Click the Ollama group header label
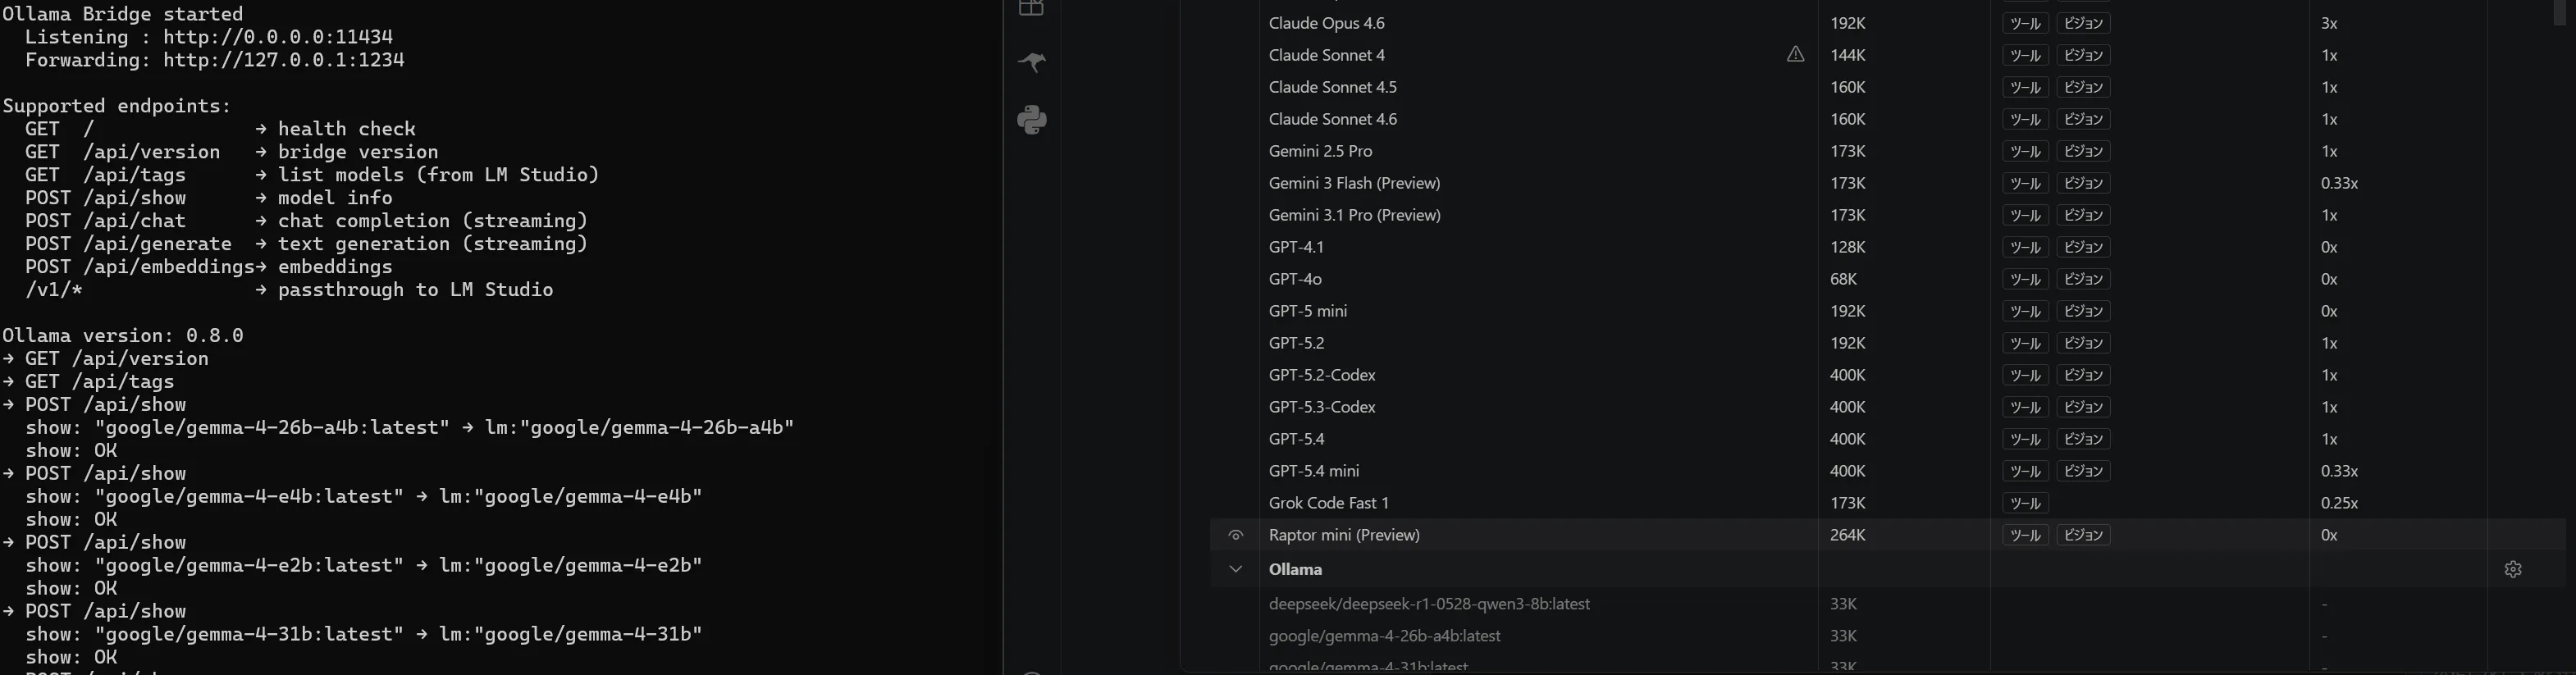Image resolution: width=2576 pixels, height=675 pixels. pyautogui.click(x=1295, y=569)
